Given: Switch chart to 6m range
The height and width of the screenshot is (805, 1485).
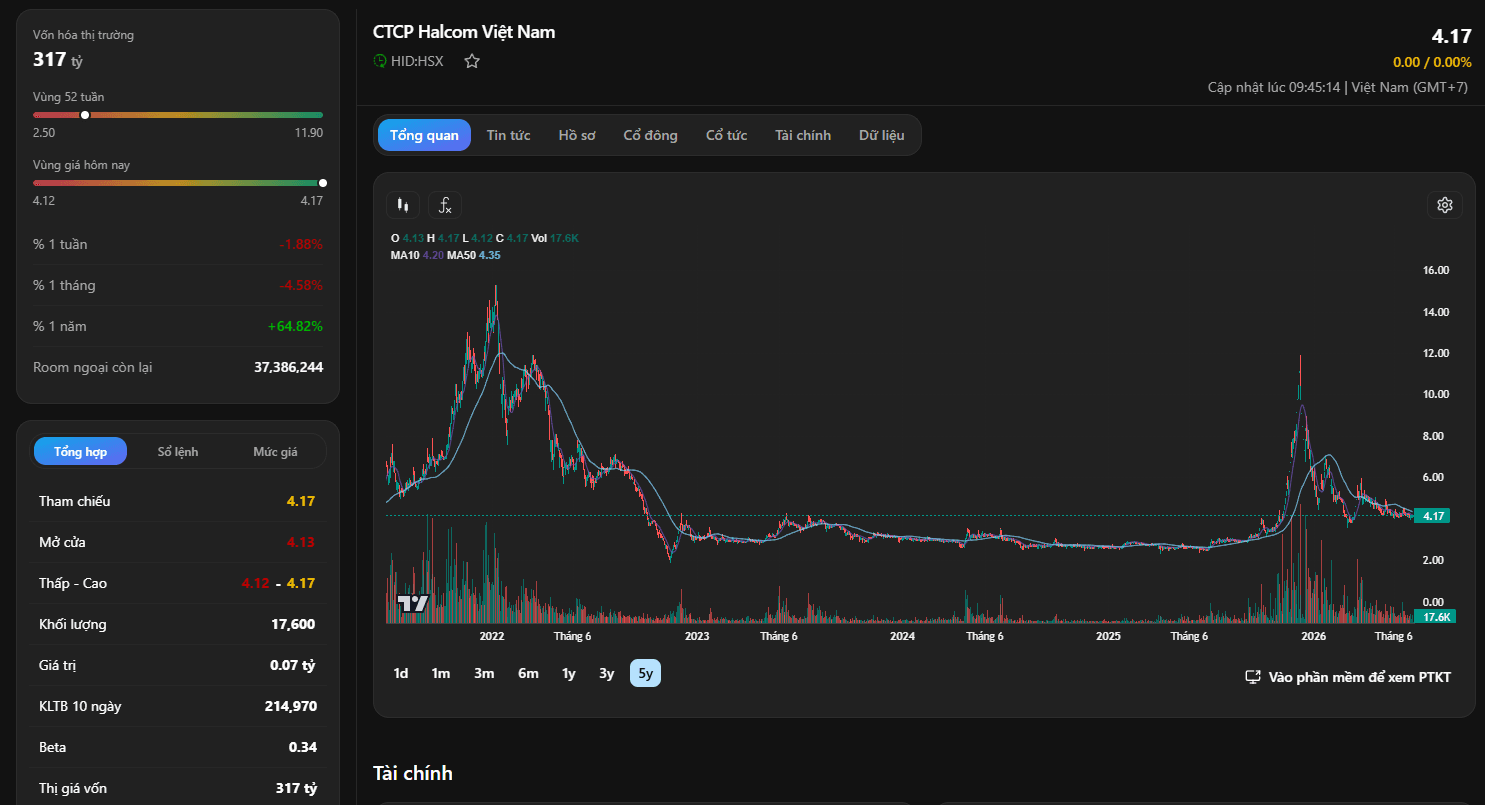Looking at the screenshot, I should coord(528,673).
